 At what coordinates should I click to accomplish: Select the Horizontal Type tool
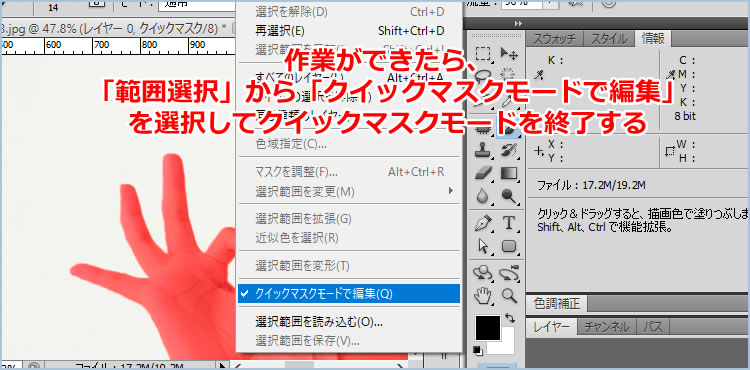coord(509,223)
